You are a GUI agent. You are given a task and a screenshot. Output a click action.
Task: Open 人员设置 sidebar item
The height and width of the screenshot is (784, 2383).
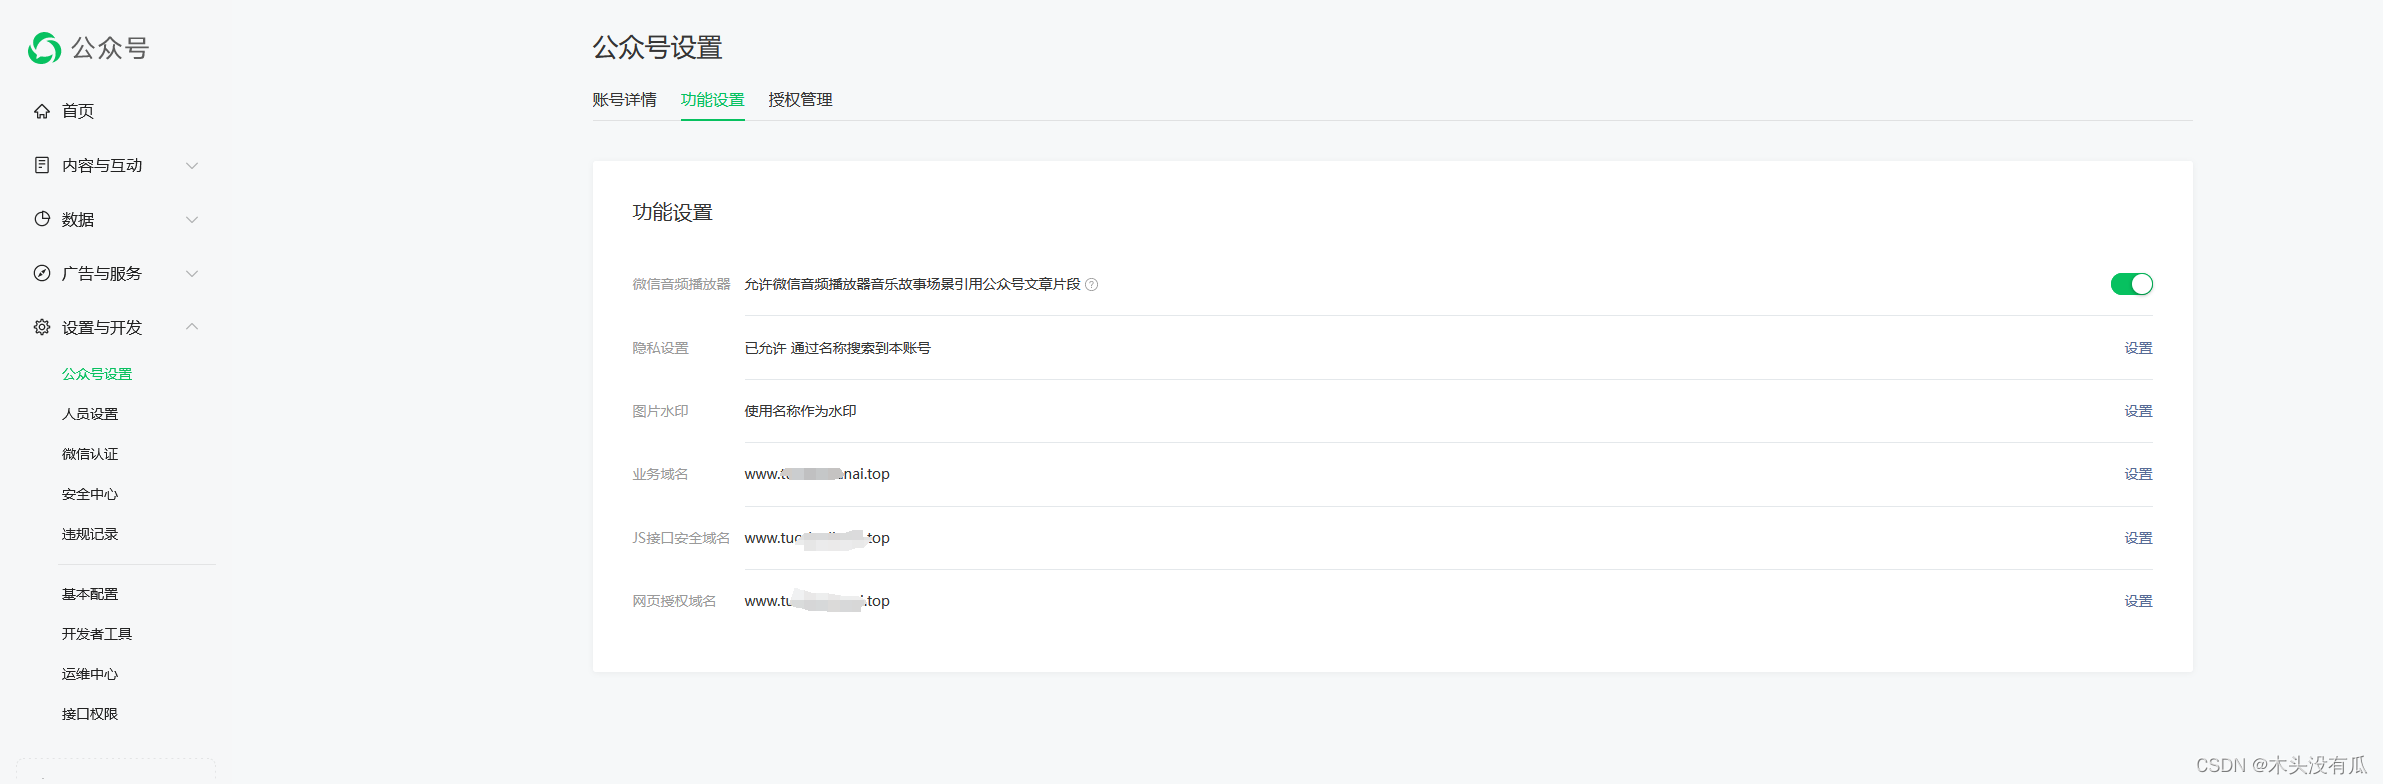(90, 414)
